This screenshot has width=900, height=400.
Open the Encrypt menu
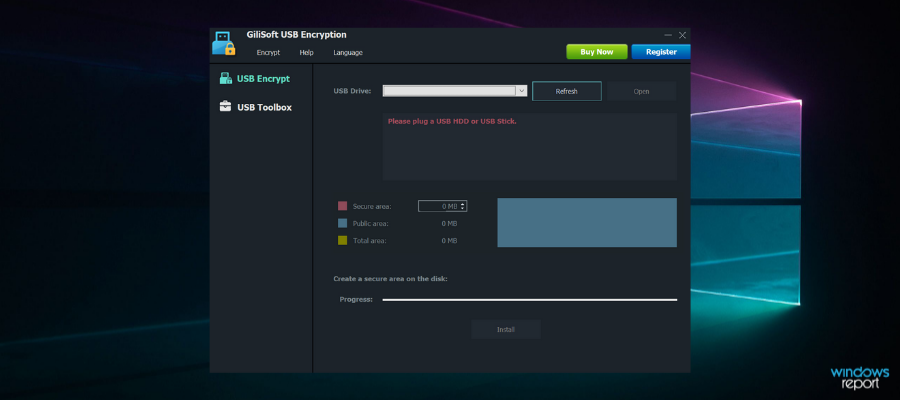[268, 53]
